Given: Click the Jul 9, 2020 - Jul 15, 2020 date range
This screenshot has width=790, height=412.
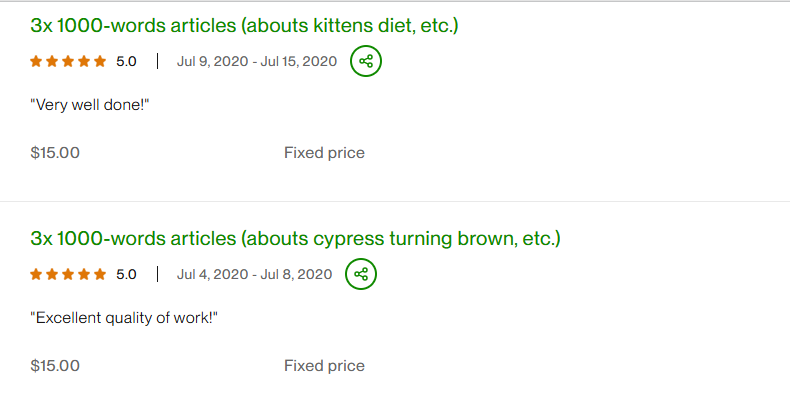Looking at the screenshot, I should tap(257, 61).
